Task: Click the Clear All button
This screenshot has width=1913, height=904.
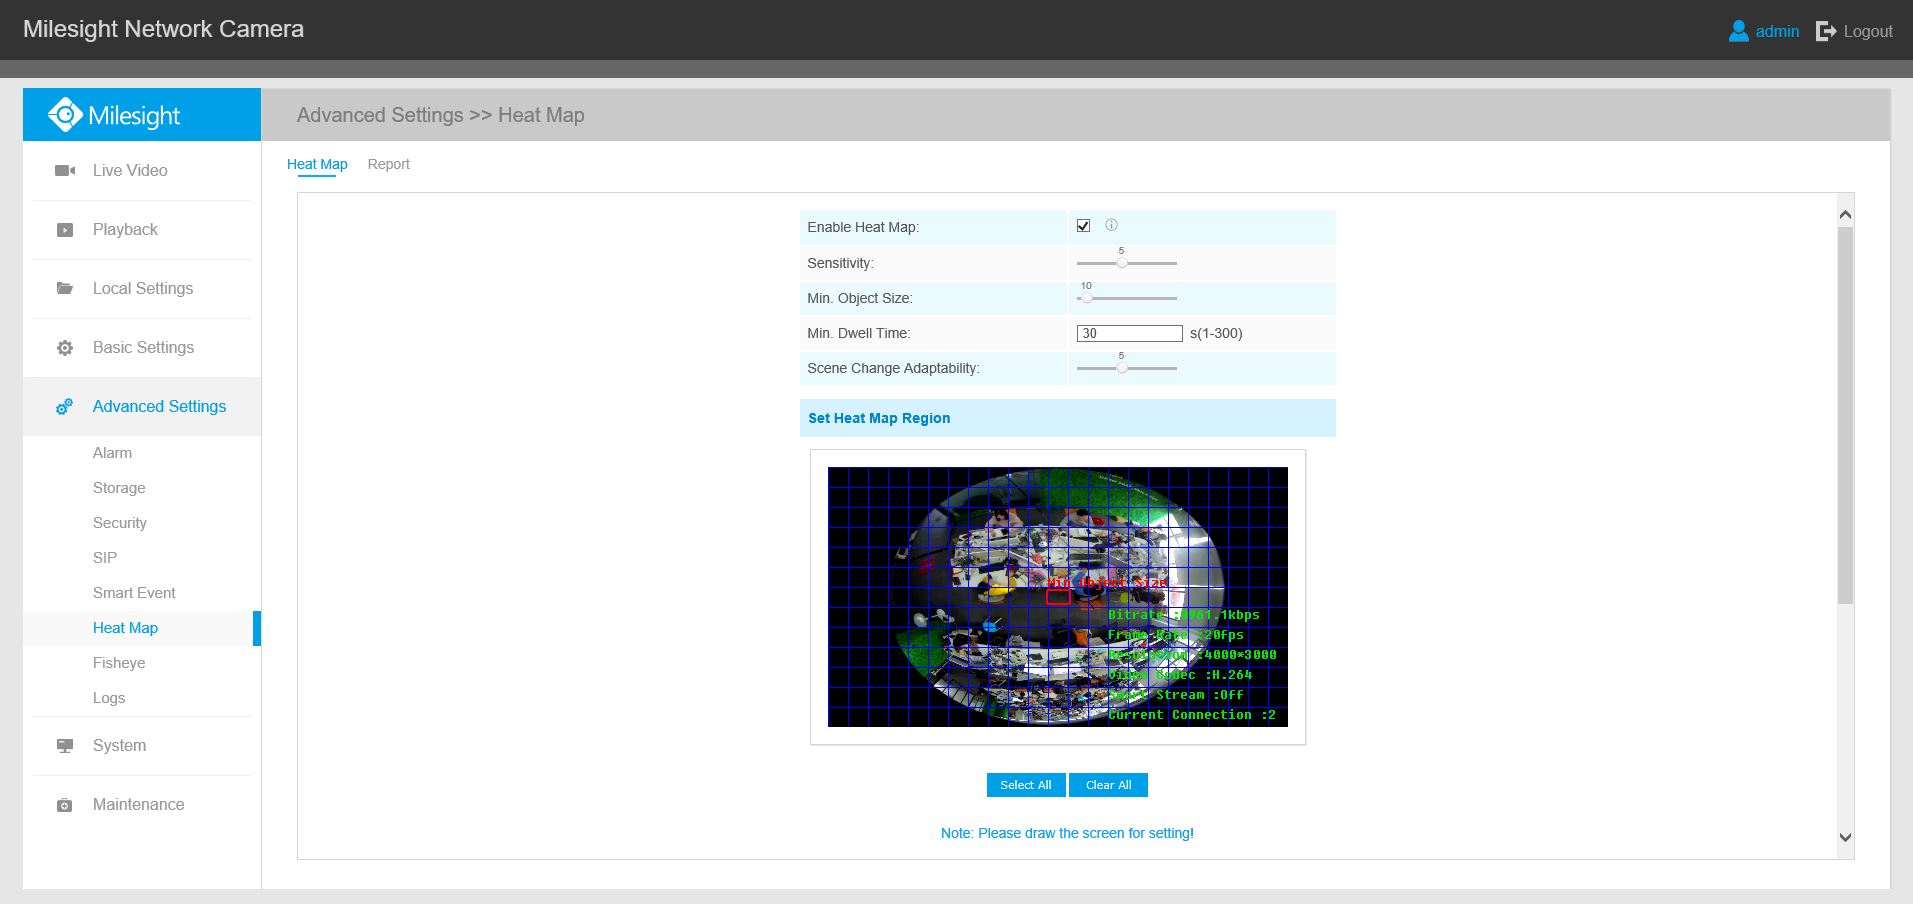Action: click(1108, 785)
